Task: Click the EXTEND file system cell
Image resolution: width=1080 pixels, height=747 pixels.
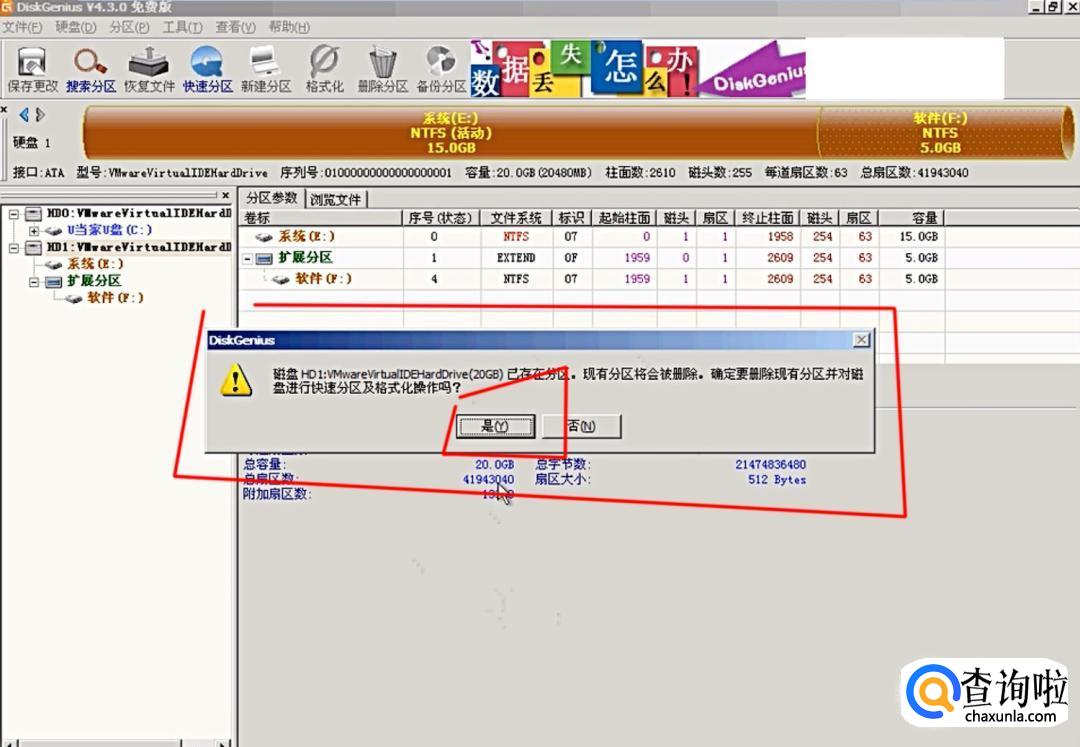Action: click(516, 257)
